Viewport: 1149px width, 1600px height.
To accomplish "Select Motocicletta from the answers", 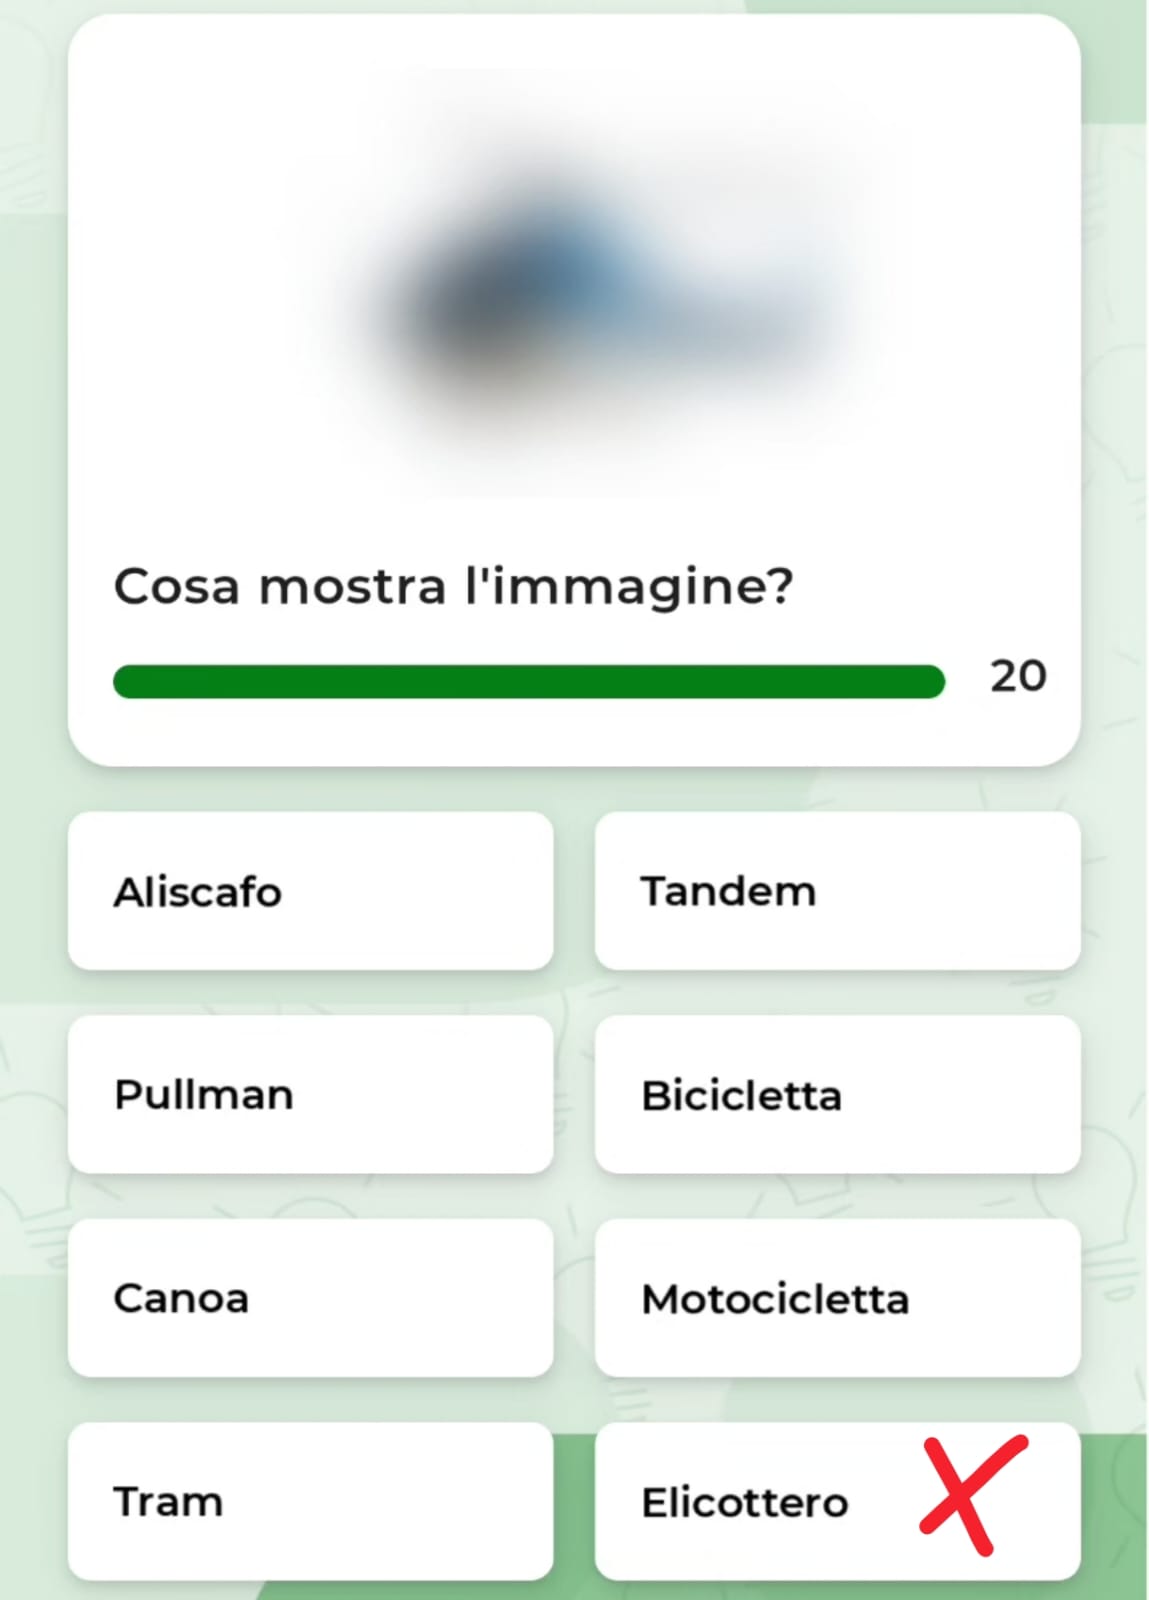I will click(x=837, y=1298).
